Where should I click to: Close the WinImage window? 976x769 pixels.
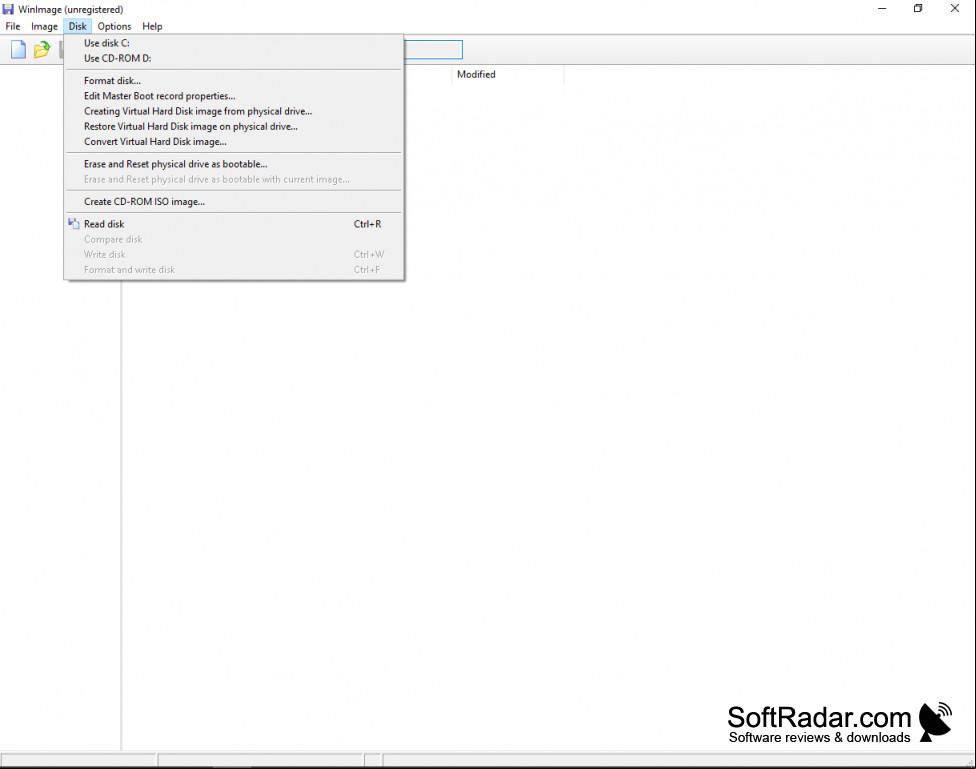pos(955,9)
